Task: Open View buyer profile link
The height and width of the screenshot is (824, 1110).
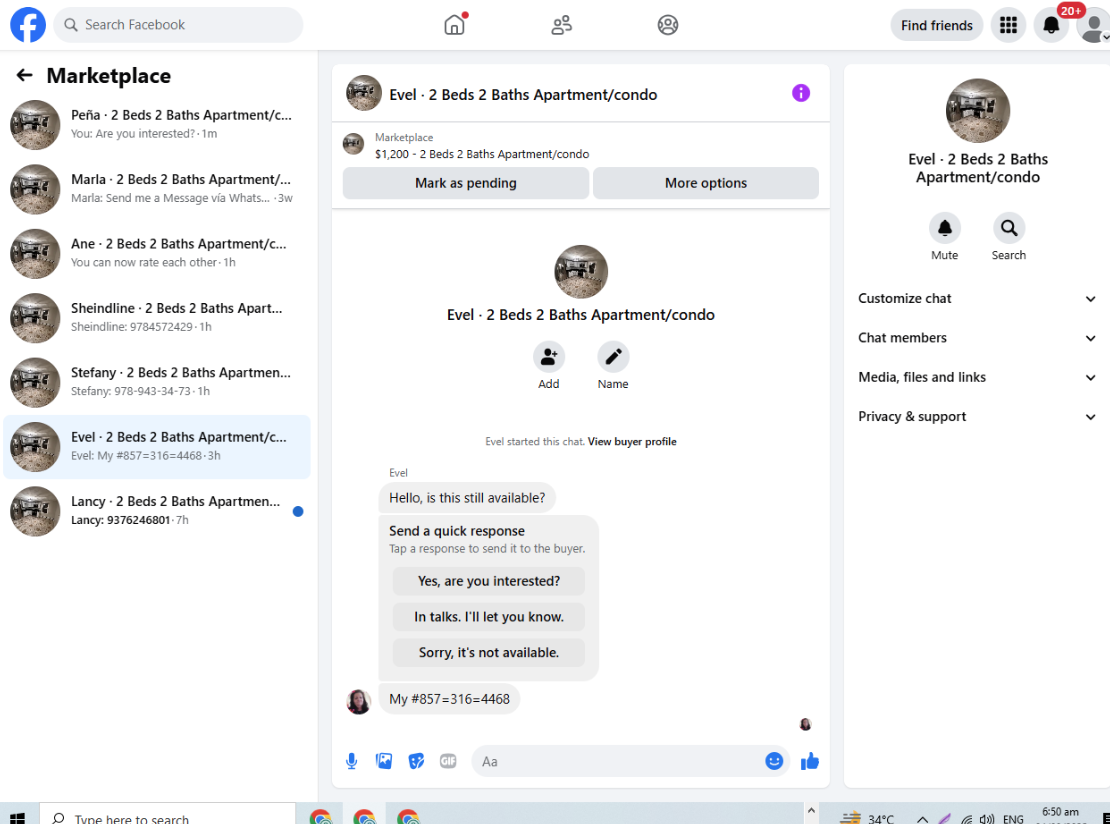Action: (631, 442)
